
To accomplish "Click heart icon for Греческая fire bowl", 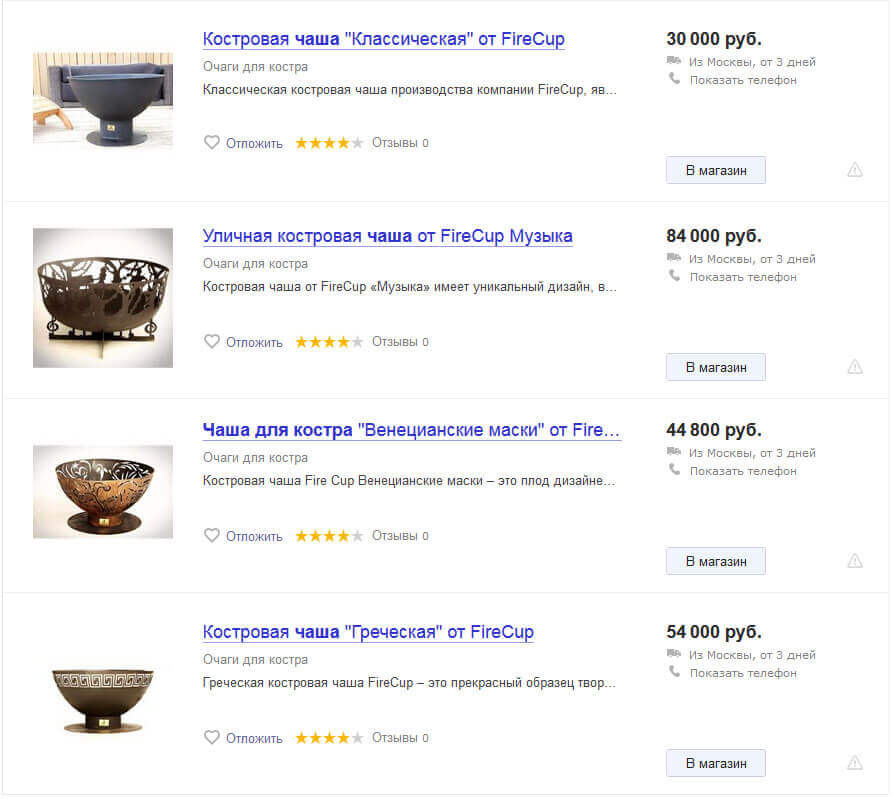I will tap(211, 738).
